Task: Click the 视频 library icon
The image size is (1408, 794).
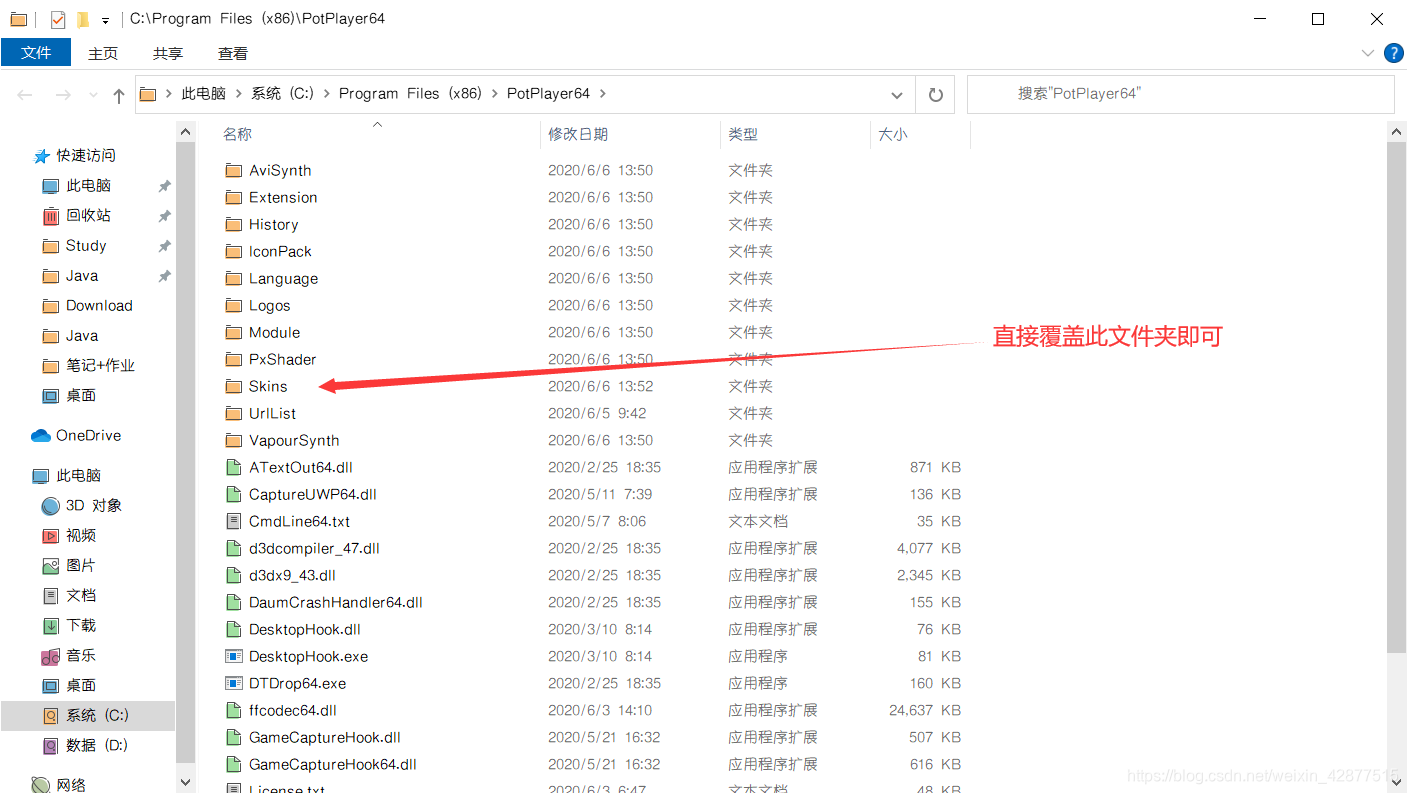Action: [51, 535]
